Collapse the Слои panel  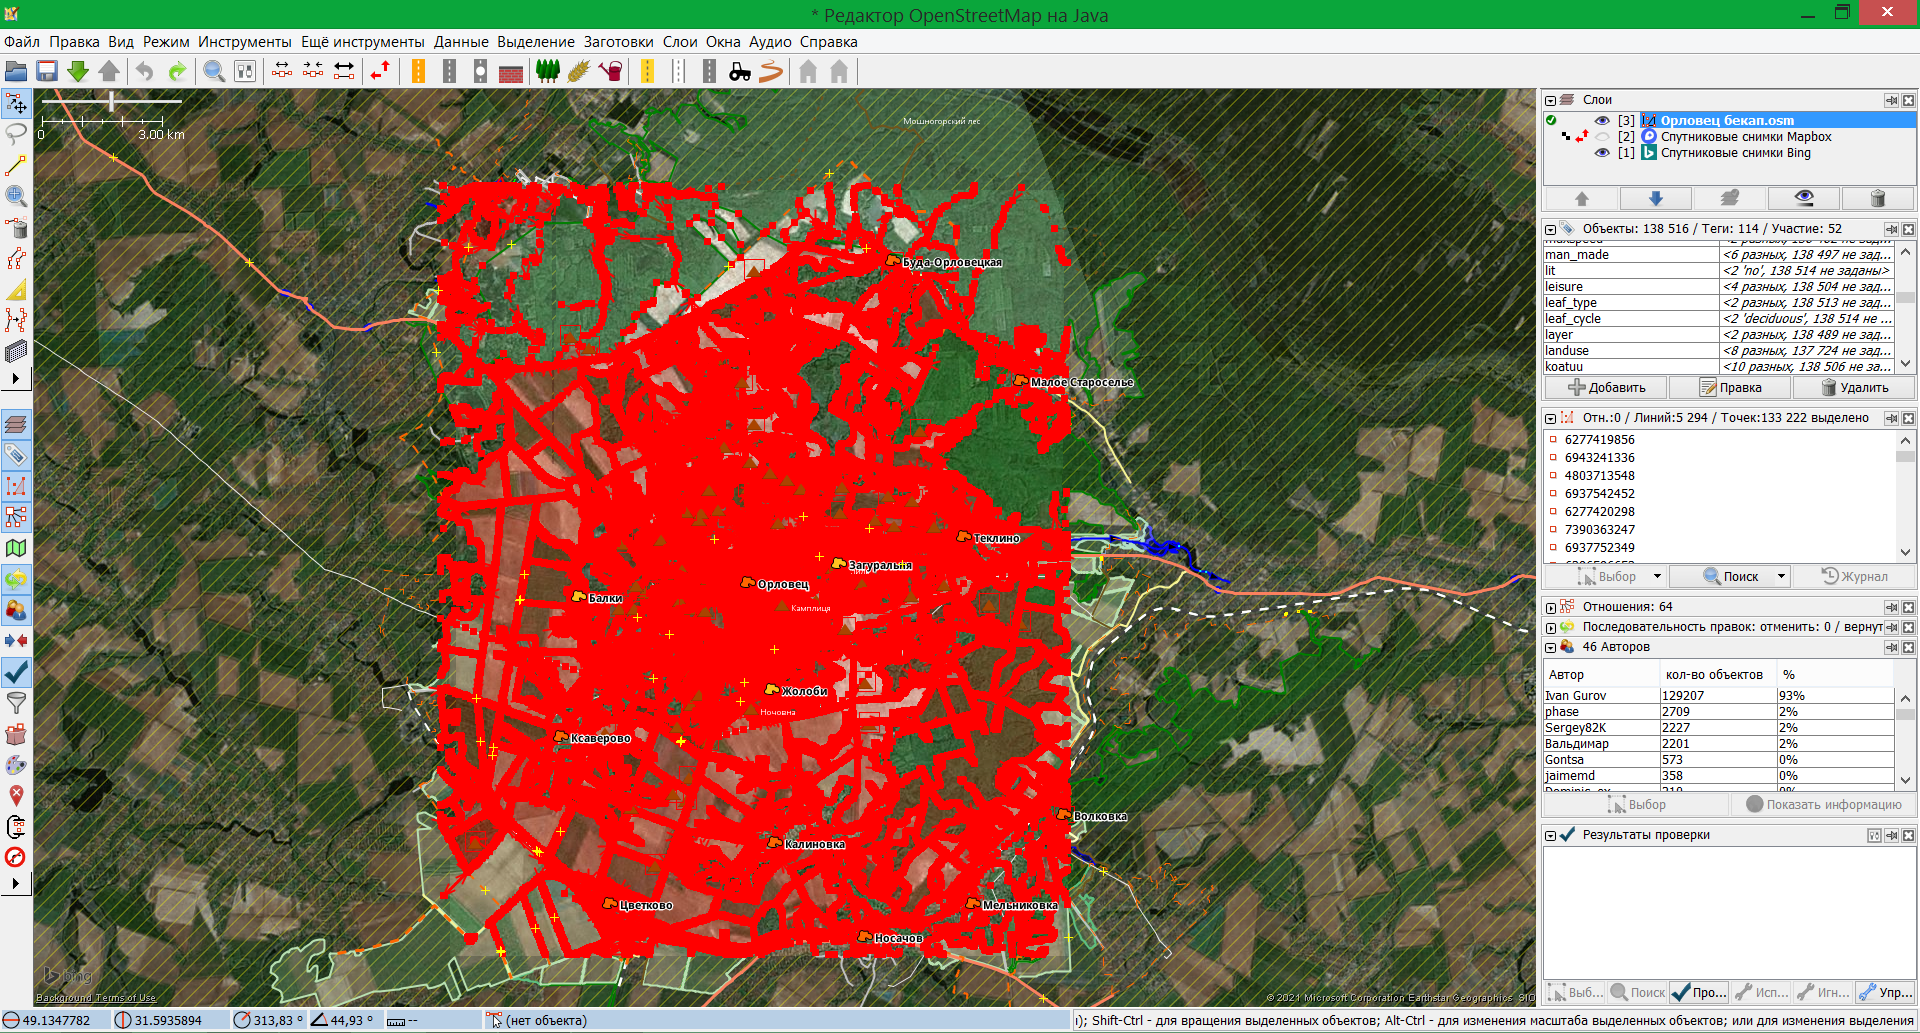click(1550, 101)
